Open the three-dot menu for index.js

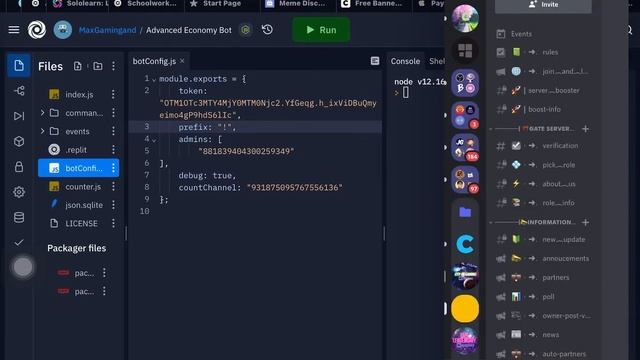[113, 94]
